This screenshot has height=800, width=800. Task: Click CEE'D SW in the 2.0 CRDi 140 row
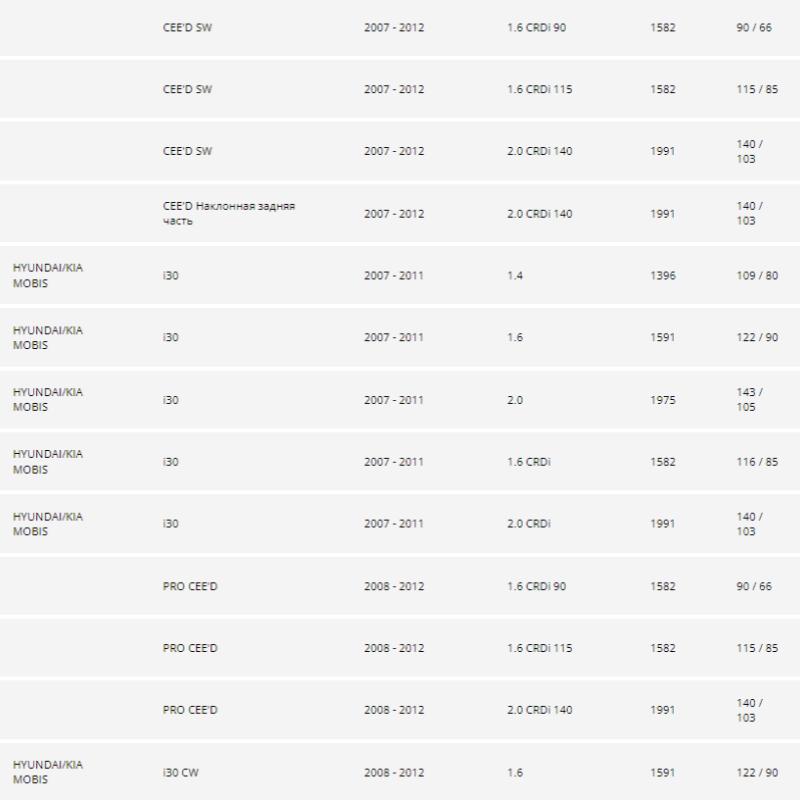pyautogui.click(x=187, y=151)
